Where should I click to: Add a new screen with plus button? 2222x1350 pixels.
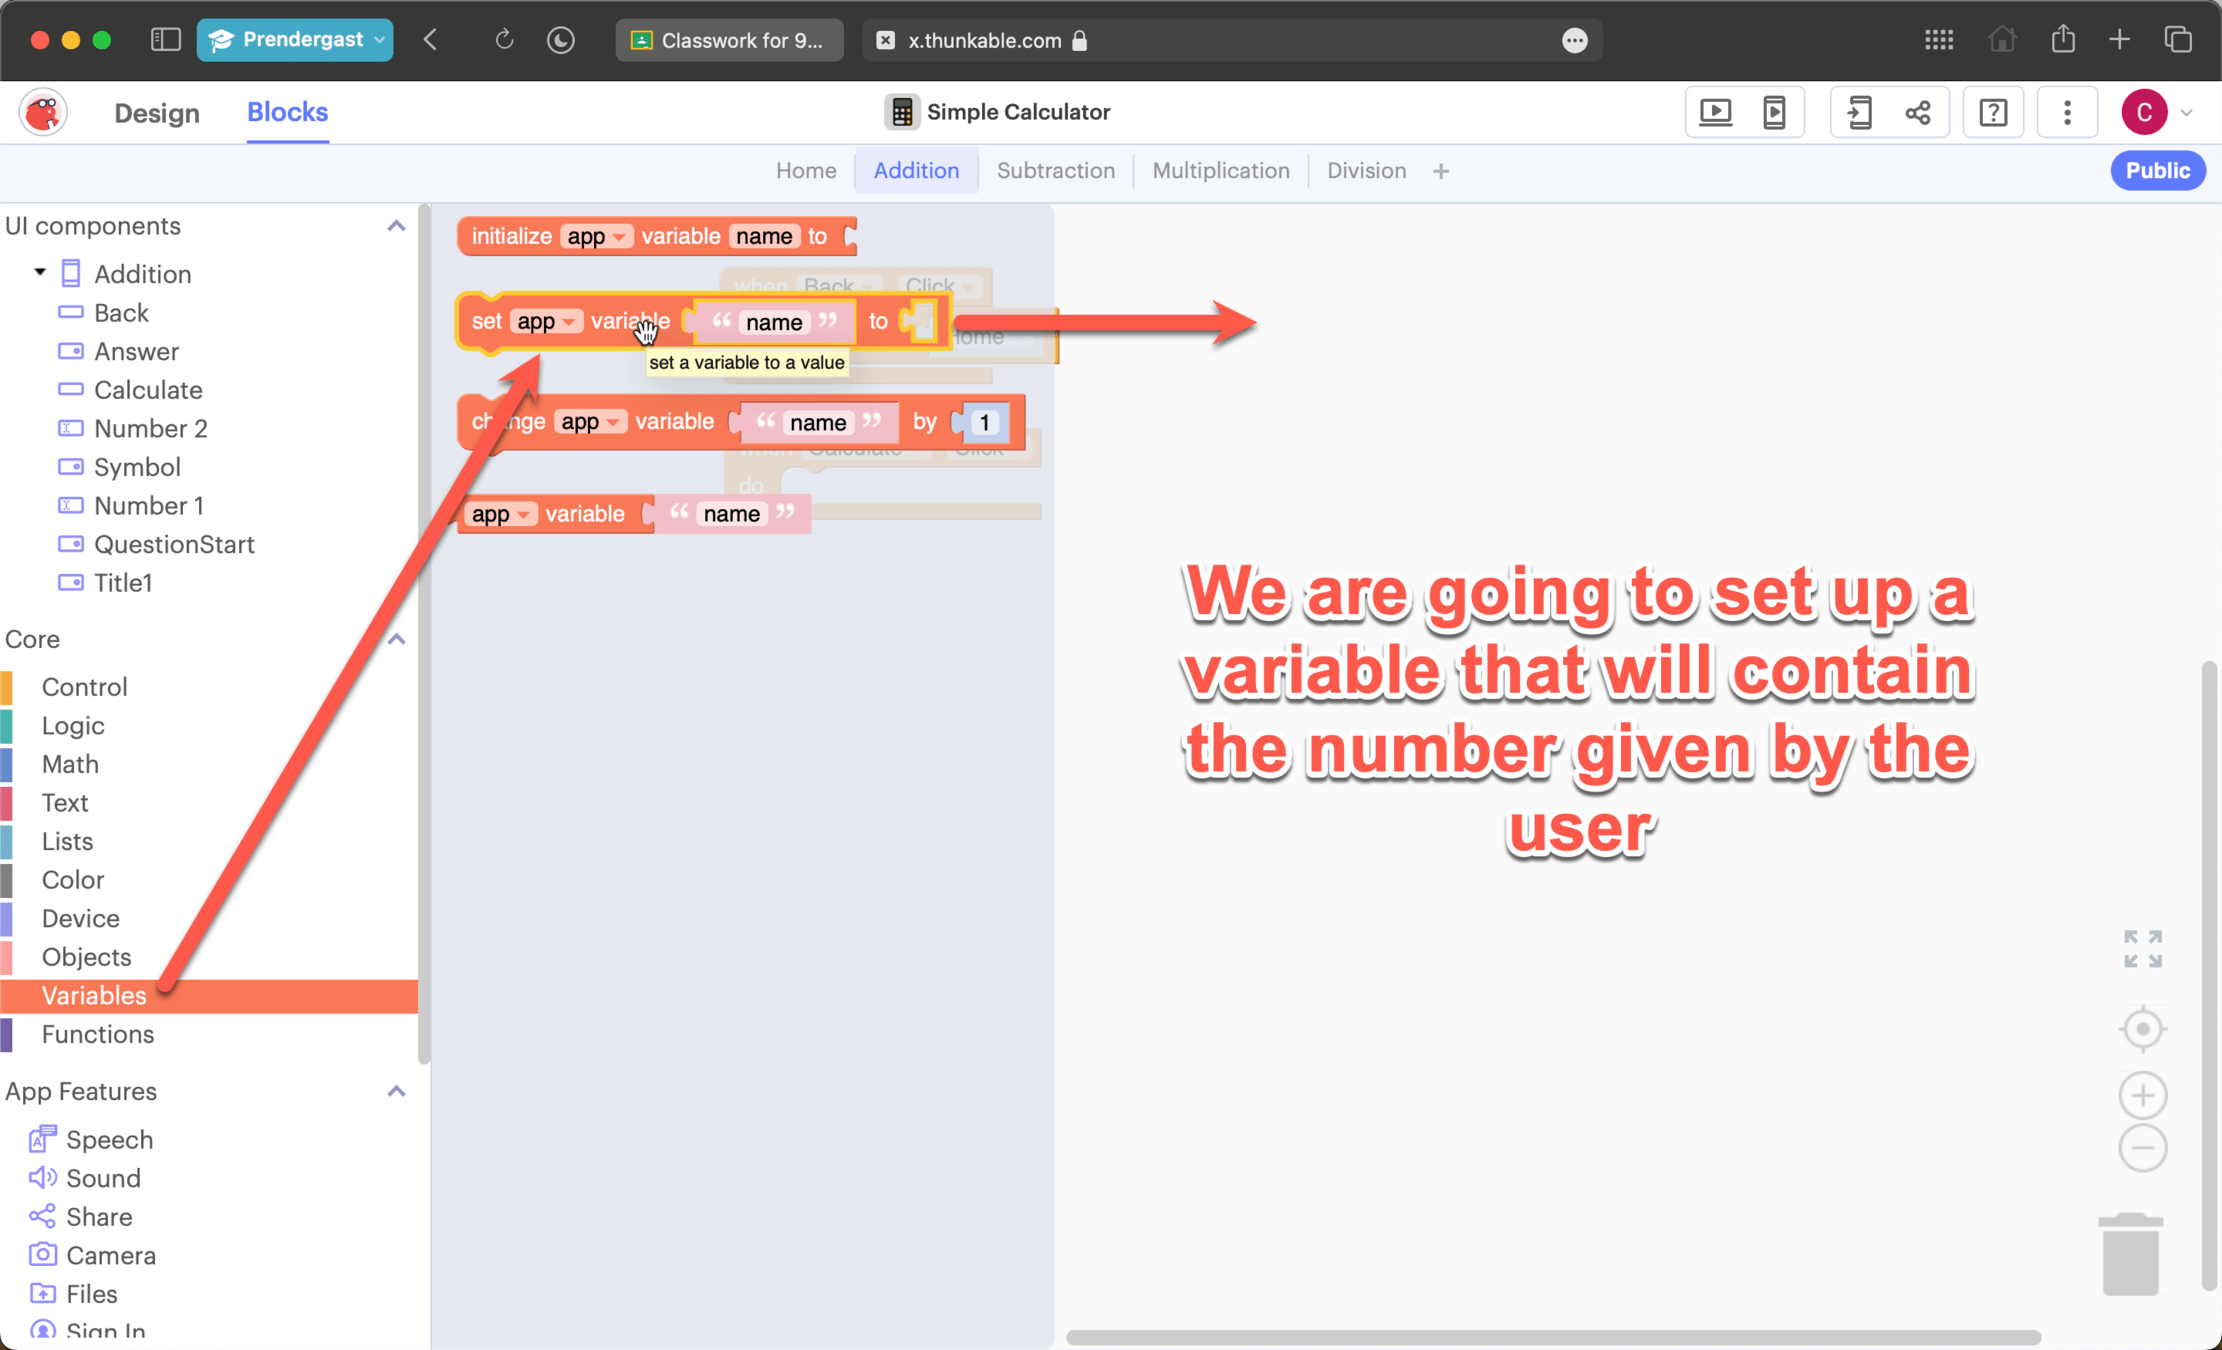[x=1440, y=172]
